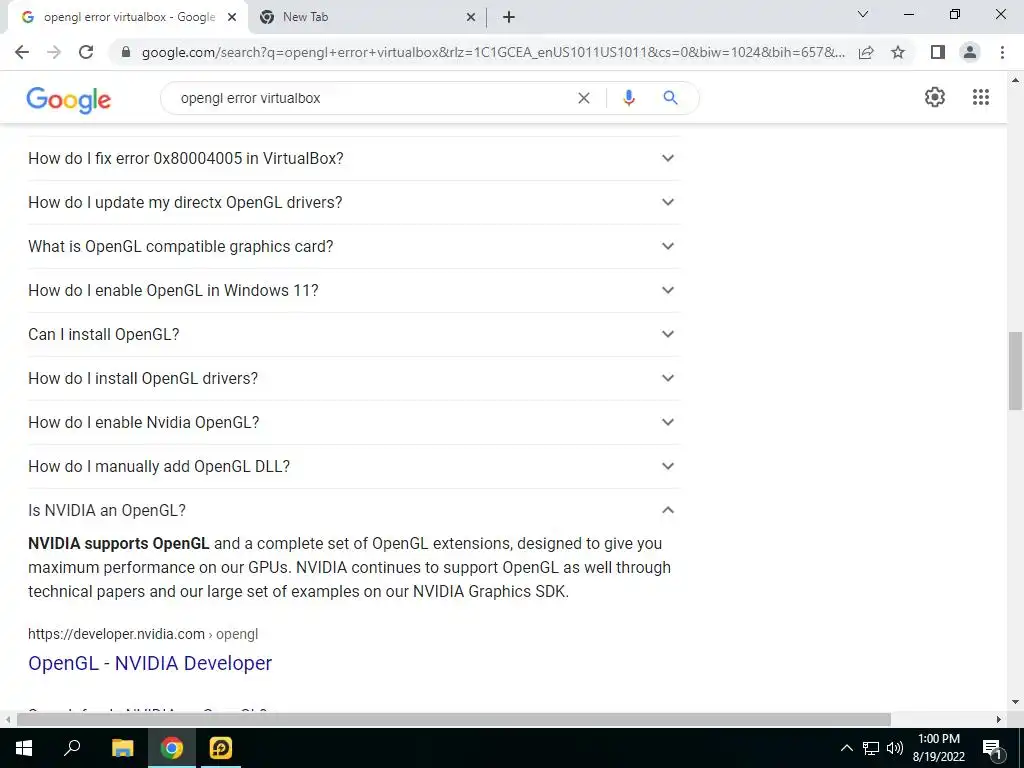Viewport: 1024px width, 768px height.
Task: Expand How do I enable OpenGL in Windows 11
Action: tap(353, 290)
